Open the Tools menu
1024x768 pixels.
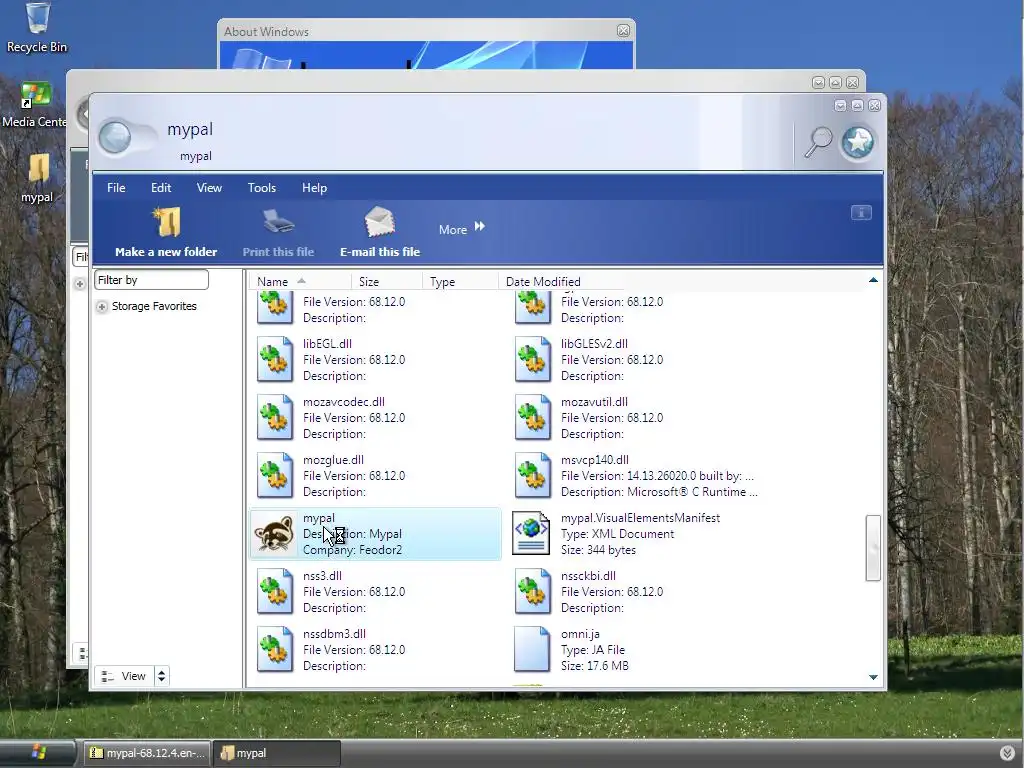point(262,188)
